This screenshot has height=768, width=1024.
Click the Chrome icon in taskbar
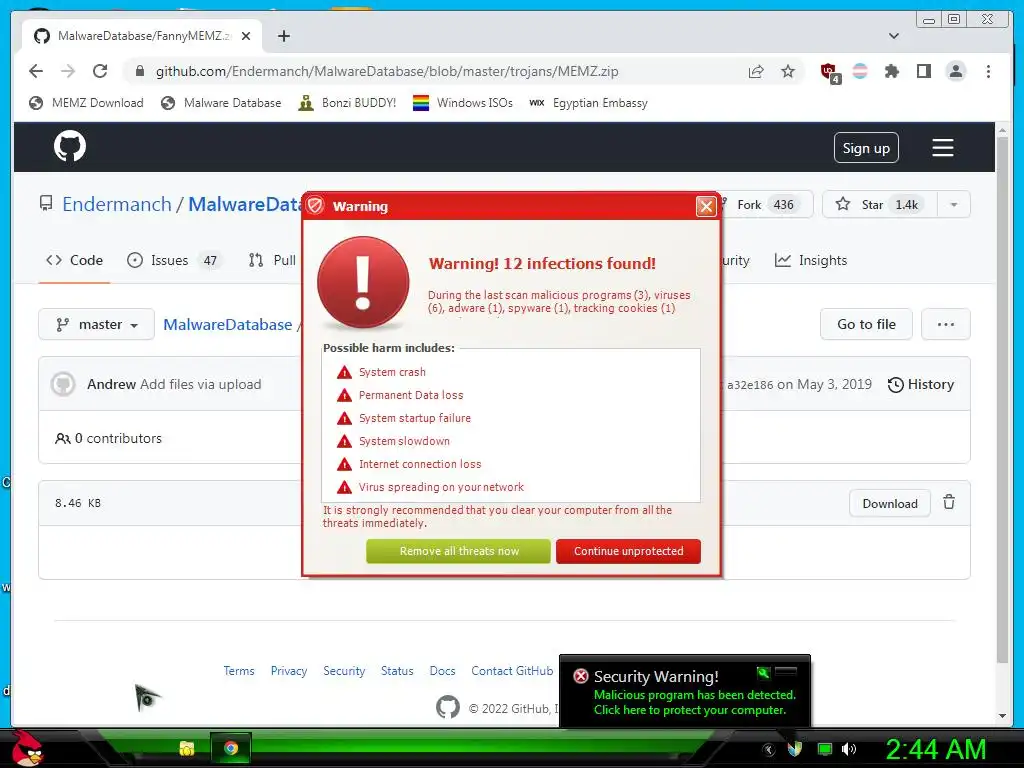pos(231,748)
